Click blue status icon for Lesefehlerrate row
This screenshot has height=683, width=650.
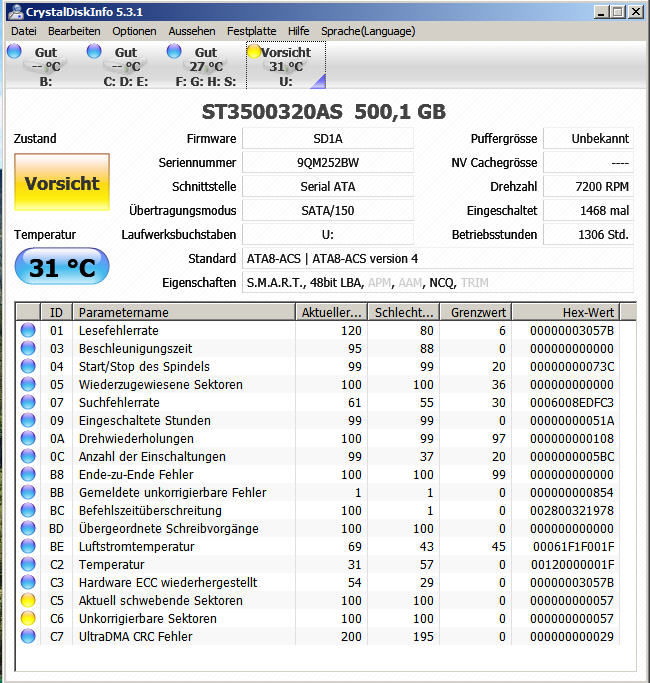coord(28,331)
